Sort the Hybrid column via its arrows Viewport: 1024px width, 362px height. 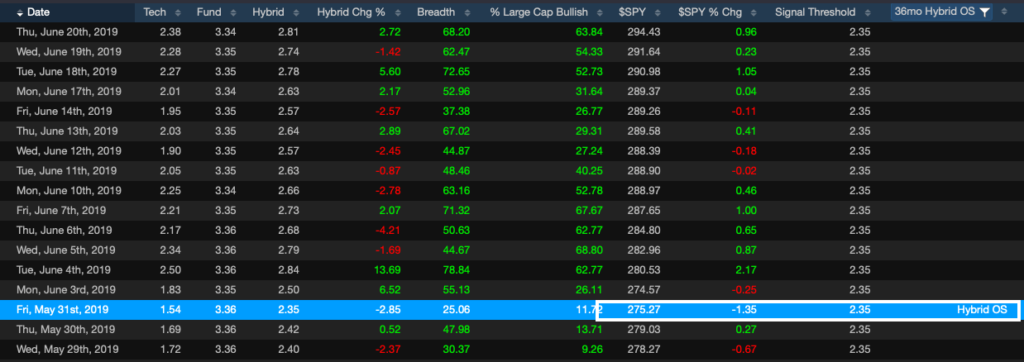coord(295,12)
